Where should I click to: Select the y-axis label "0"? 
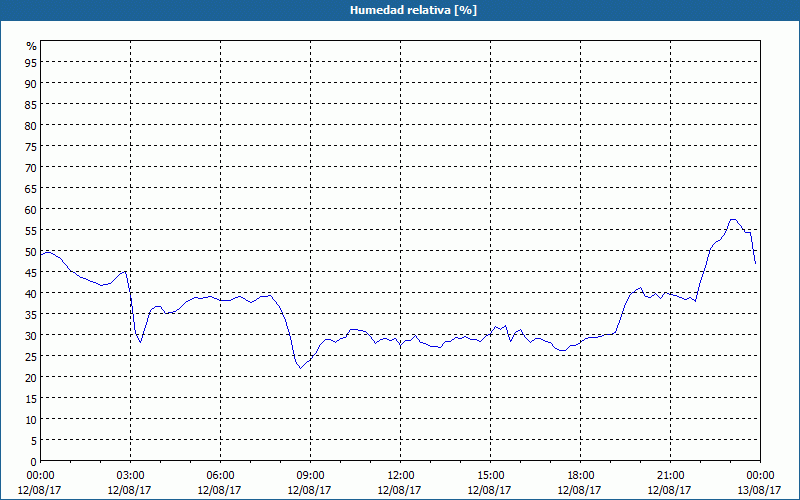34,462
